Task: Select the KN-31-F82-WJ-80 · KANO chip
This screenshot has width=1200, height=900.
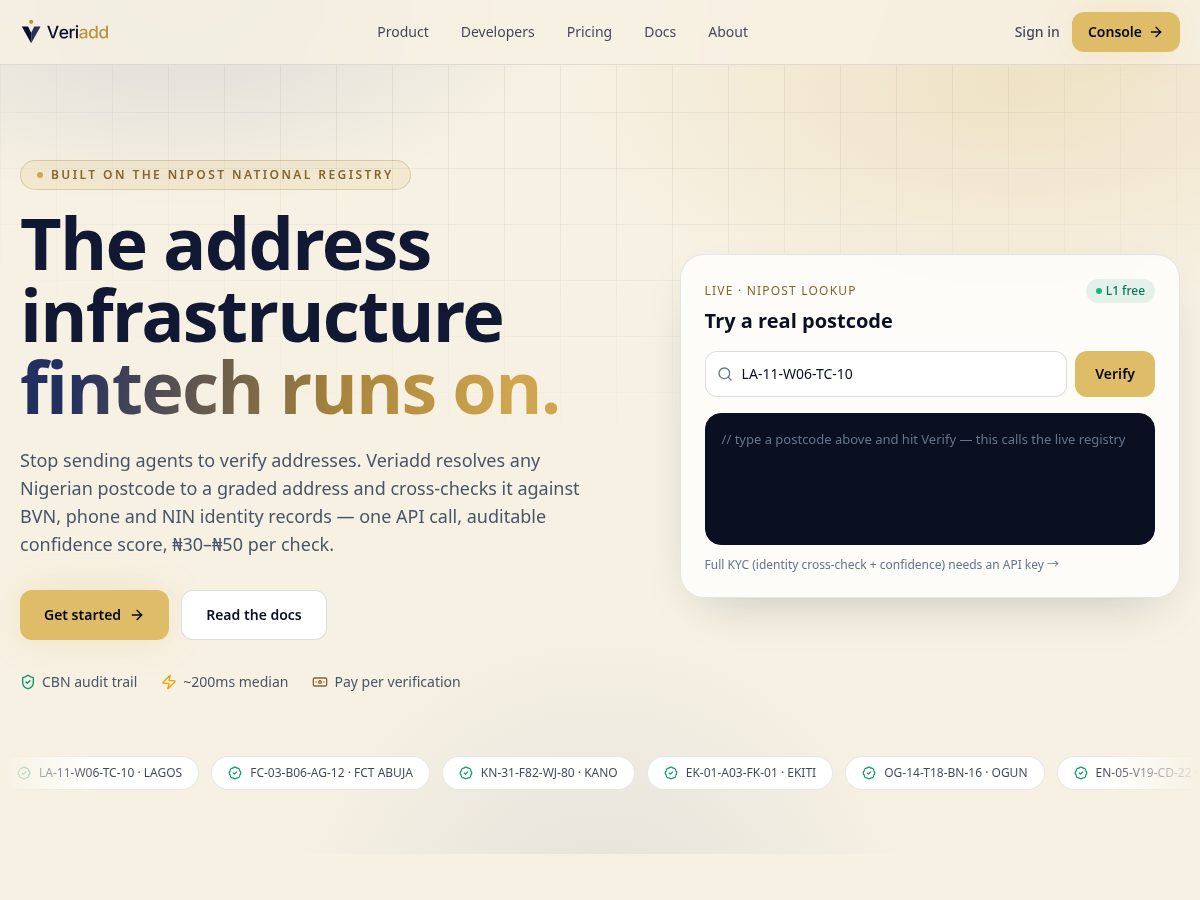Action: 538,773
